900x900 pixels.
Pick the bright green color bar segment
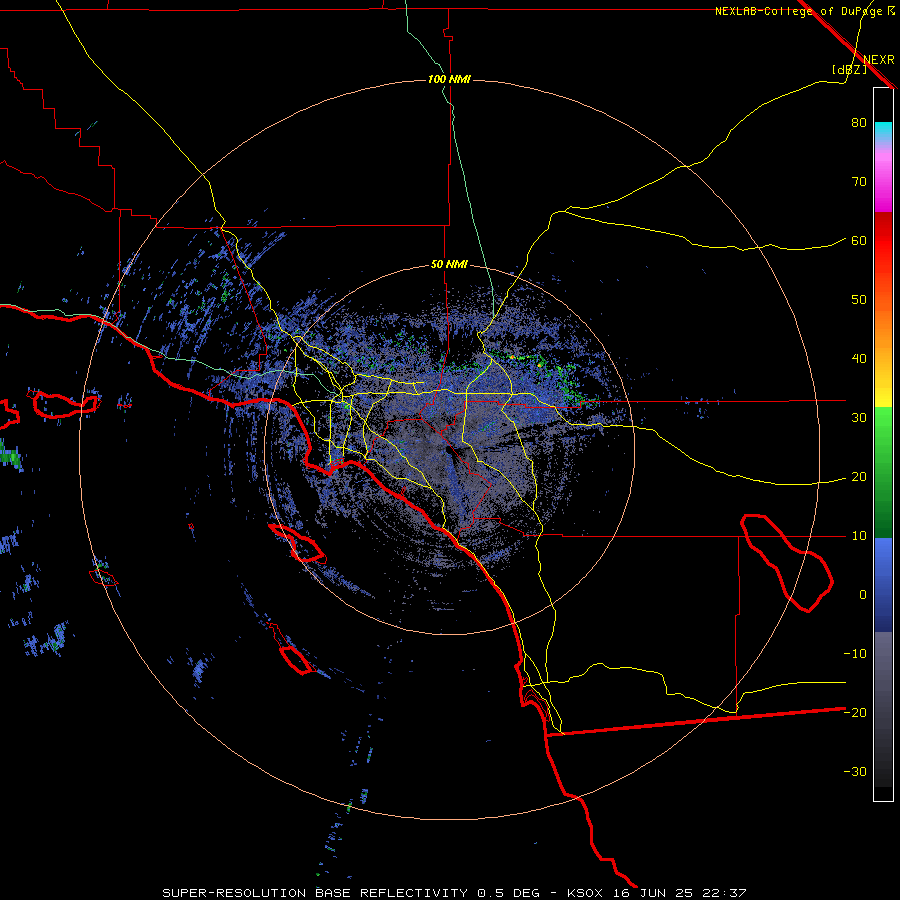coord(883,422)
